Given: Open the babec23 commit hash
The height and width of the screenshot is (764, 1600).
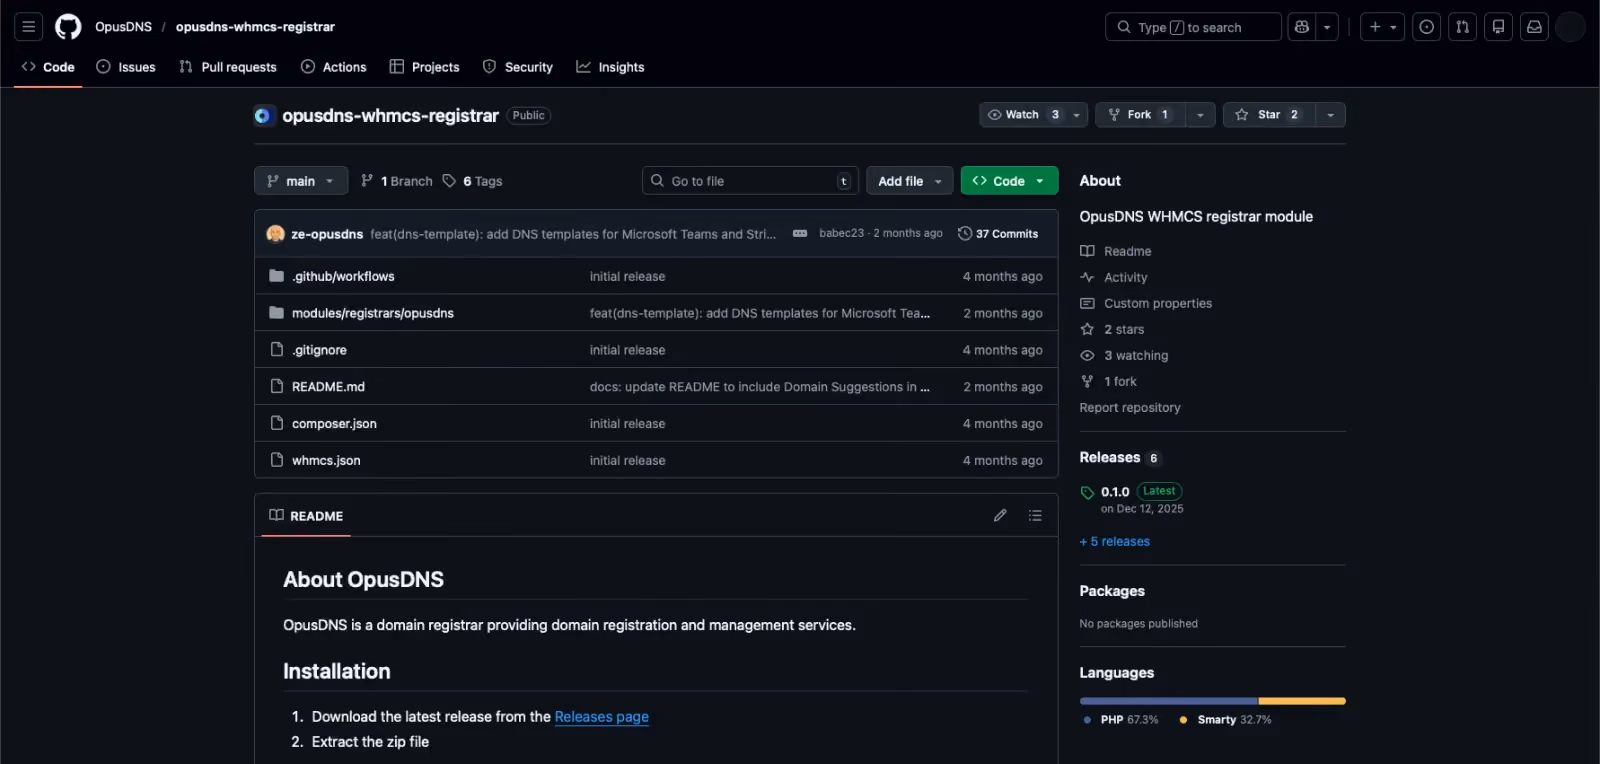Looking at the screenshot, I should coord(841,233).
